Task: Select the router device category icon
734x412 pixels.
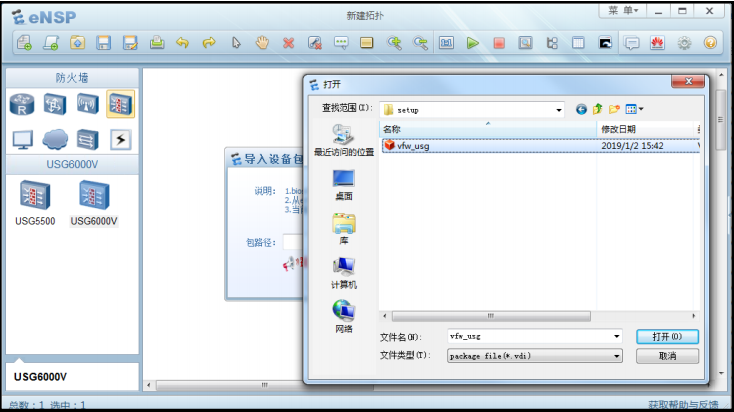Action: point(24,103)
